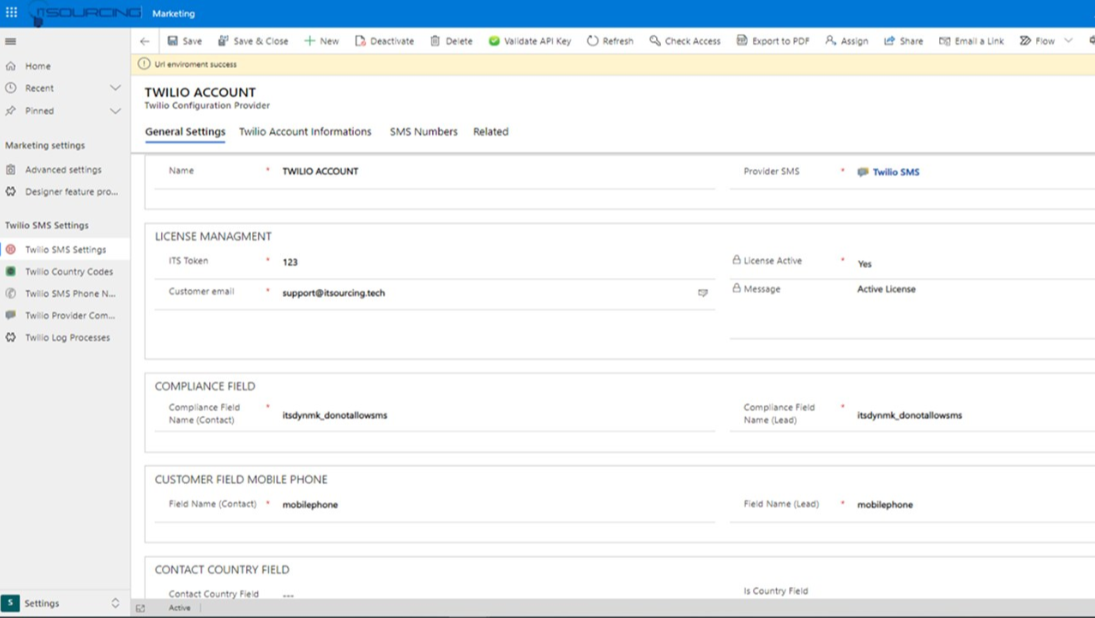Viewport: 1095px width, 618px height.
Task: Click the Twilio Country Codes green icon
Action: 10,271
